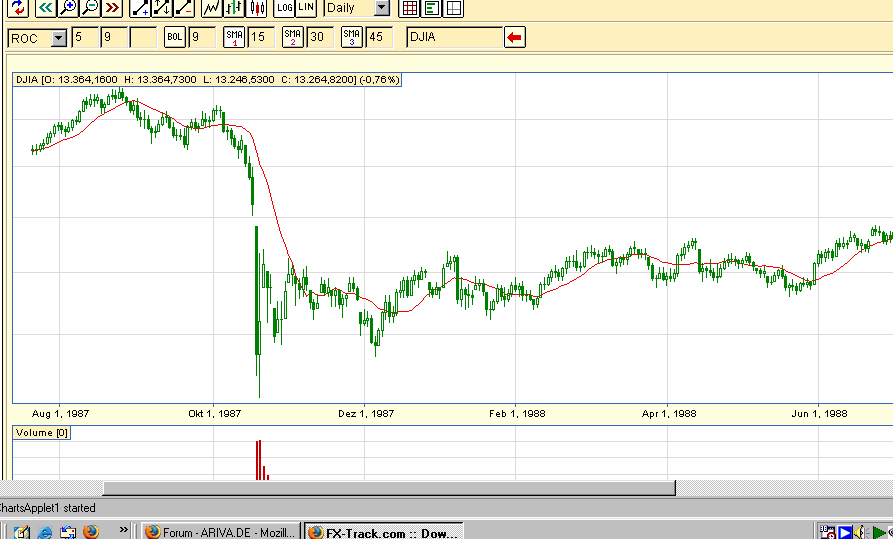This screenshot has height=539, width=893.
Task: Select the remove trend line tool
Action: (x=184, y=7)
